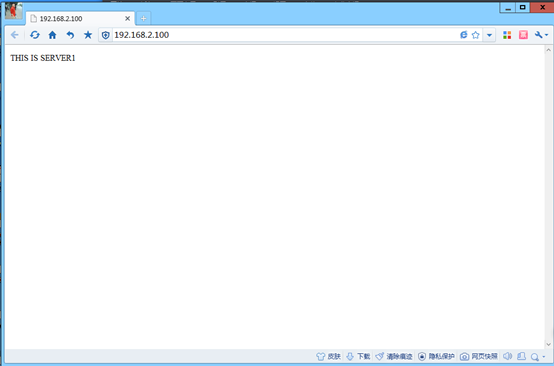Expand the address bar history dropdown

(x=489, y=35)
